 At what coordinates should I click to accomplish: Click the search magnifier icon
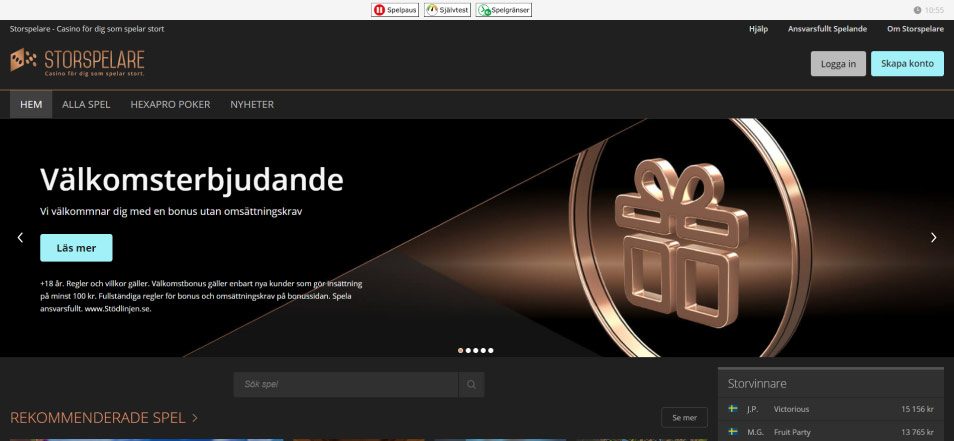(x=472, y=384)
